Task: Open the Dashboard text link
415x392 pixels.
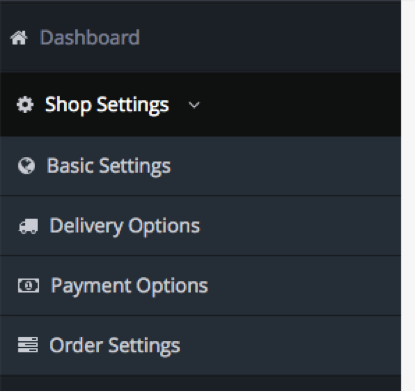Action: click(x=90, y=37)
